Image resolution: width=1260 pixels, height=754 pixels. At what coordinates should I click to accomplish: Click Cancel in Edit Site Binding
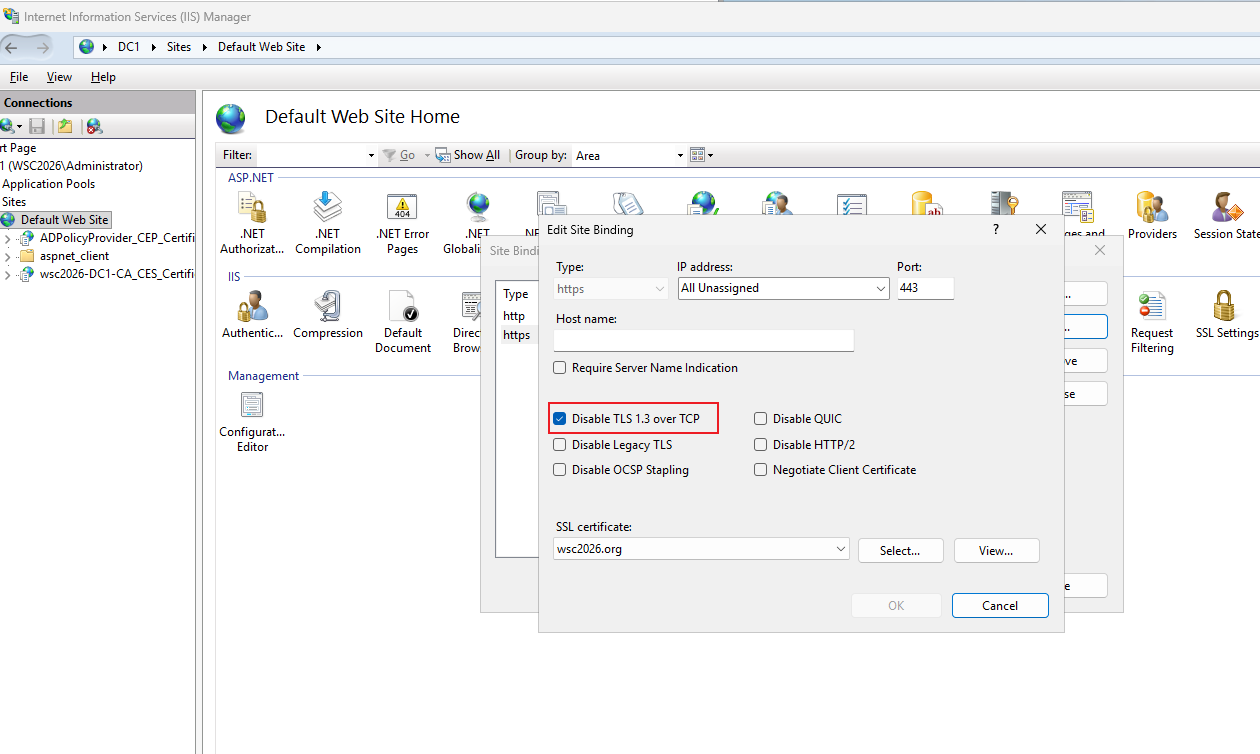(x=1000, y=606)
